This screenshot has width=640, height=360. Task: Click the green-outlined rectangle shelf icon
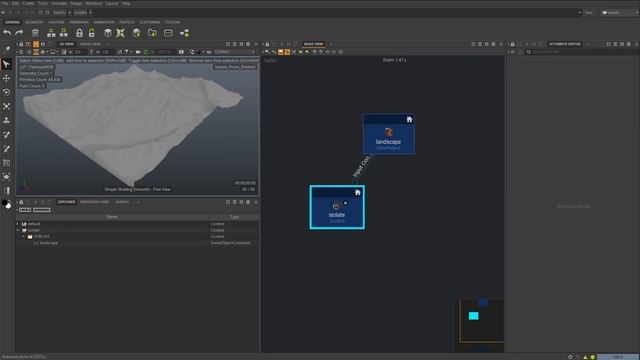tap(168, 33)
